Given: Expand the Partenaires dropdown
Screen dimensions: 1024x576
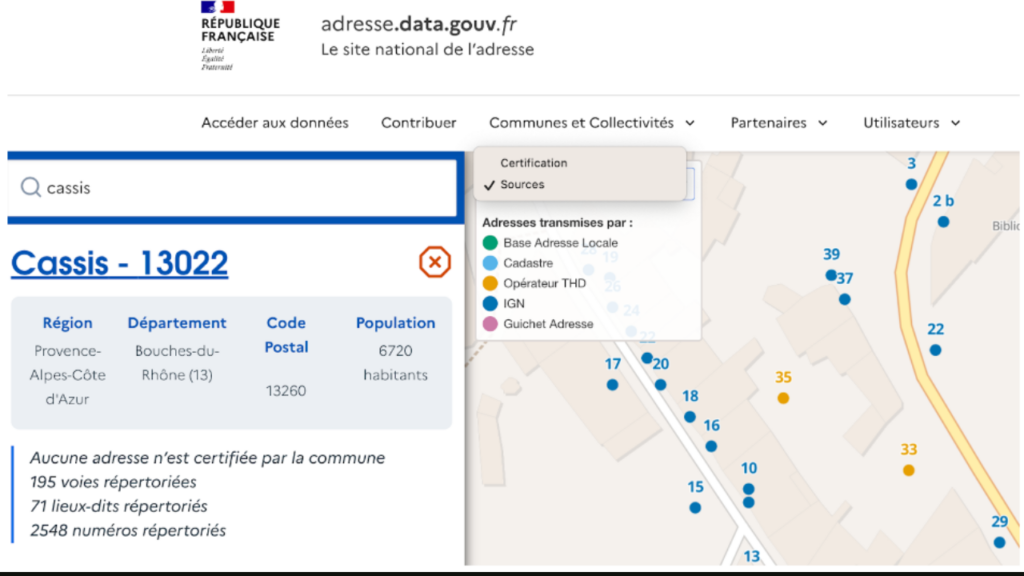Looking at the screenshot, I should (779, 123).
